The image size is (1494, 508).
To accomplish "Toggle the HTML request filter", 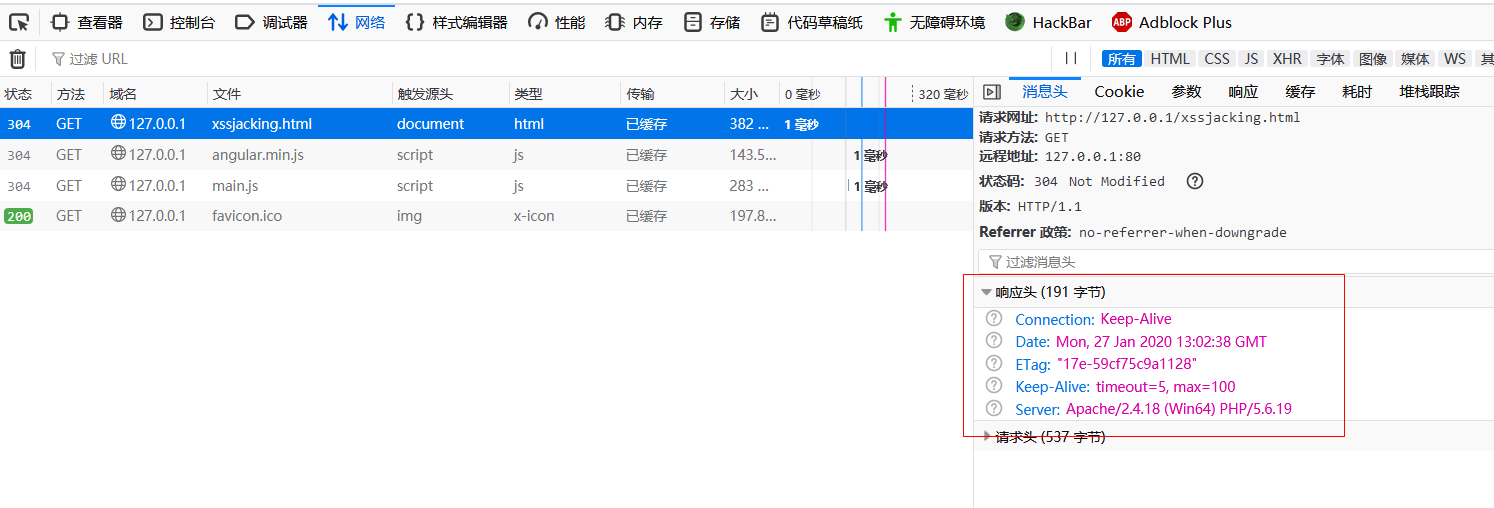I will point(1169,59).
